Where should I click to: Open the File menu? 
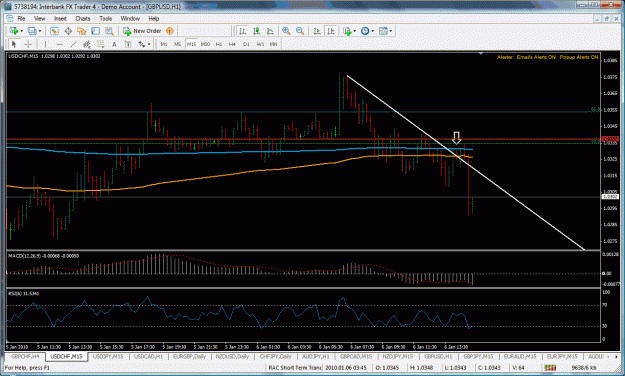[21, 18]
